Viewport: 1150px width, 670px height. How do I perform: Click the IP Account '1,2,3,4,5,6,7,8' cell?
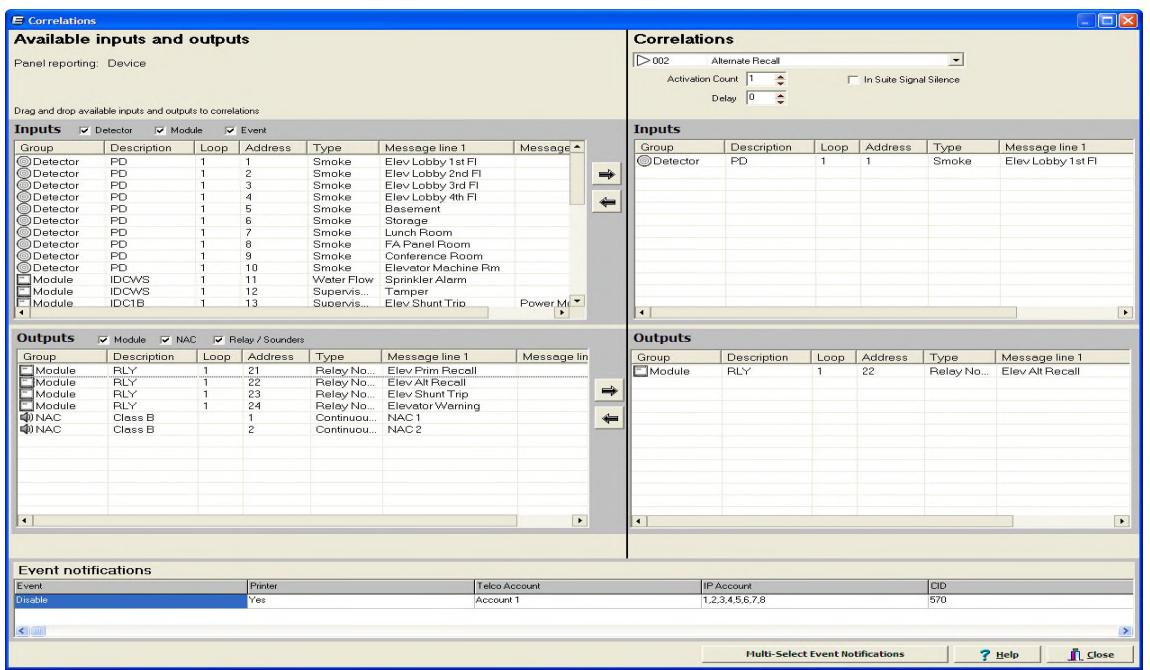pyautogui.click(x=814, y=600)
